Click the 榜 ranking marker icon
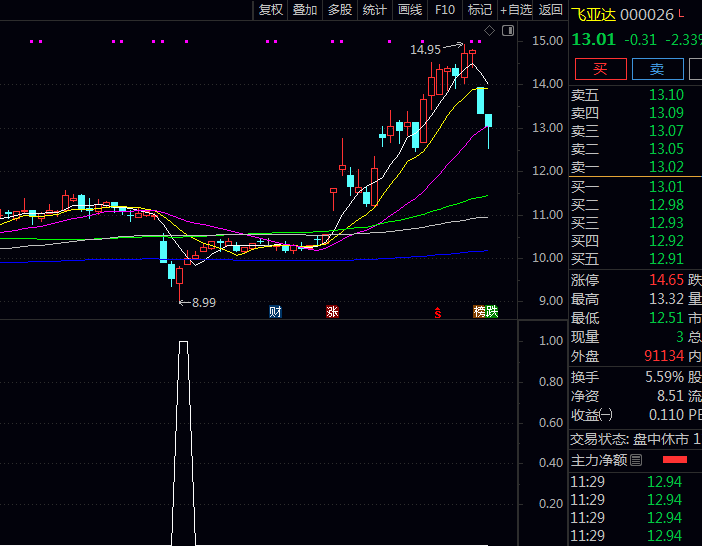Viewport: 702px width, 546px height. pos(480,312)
